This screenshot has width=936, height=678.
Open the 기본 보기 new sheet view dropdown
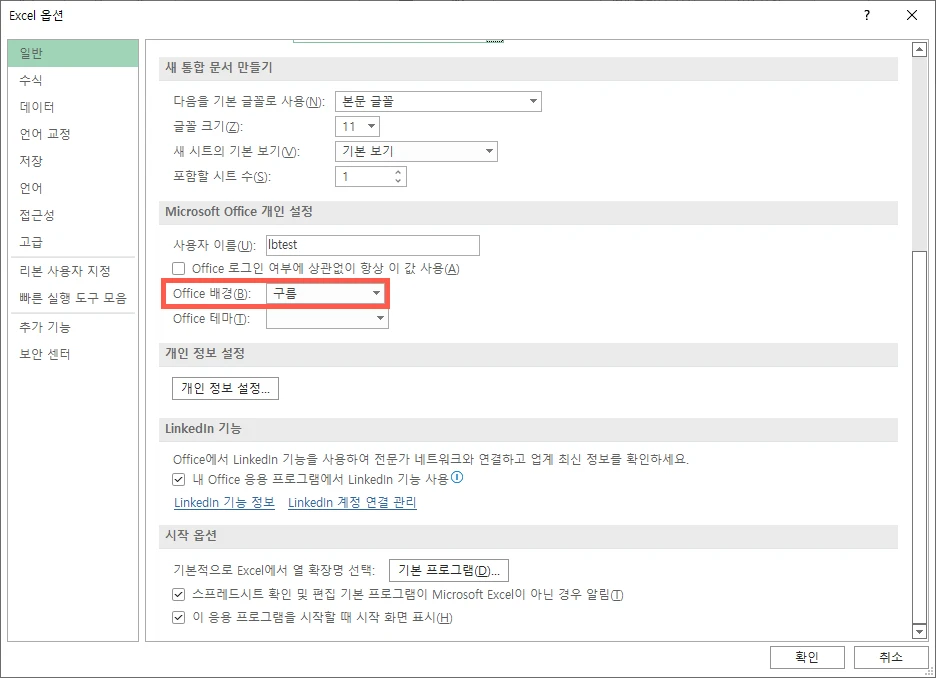416,151
